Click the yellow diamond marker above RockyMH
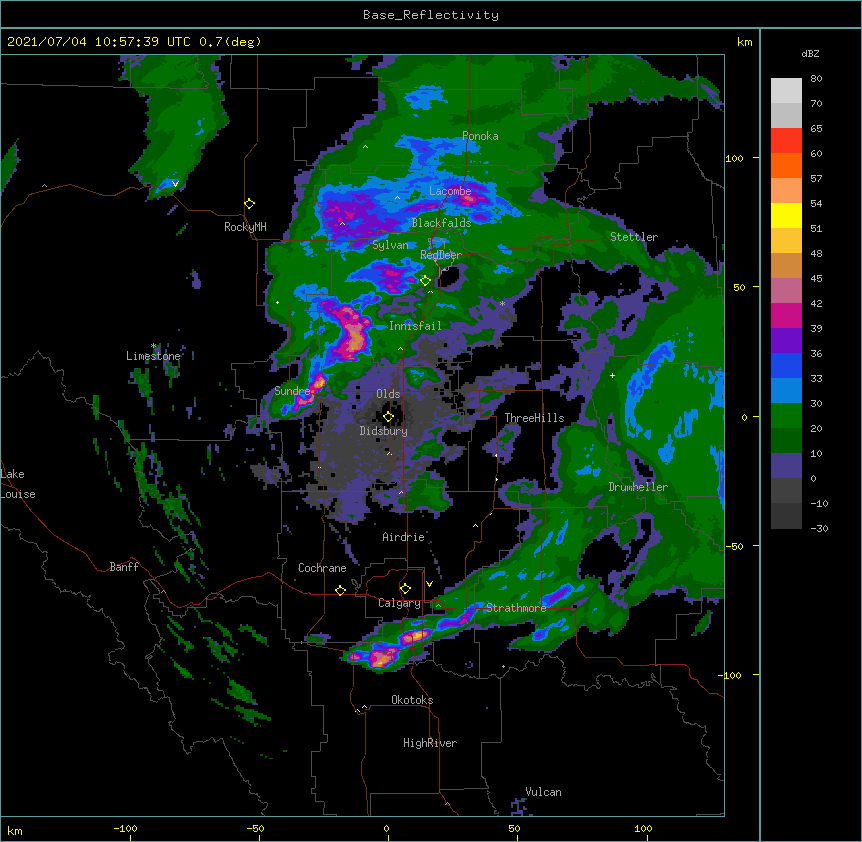This screenshot has height=842, width=862. [250, 204]
